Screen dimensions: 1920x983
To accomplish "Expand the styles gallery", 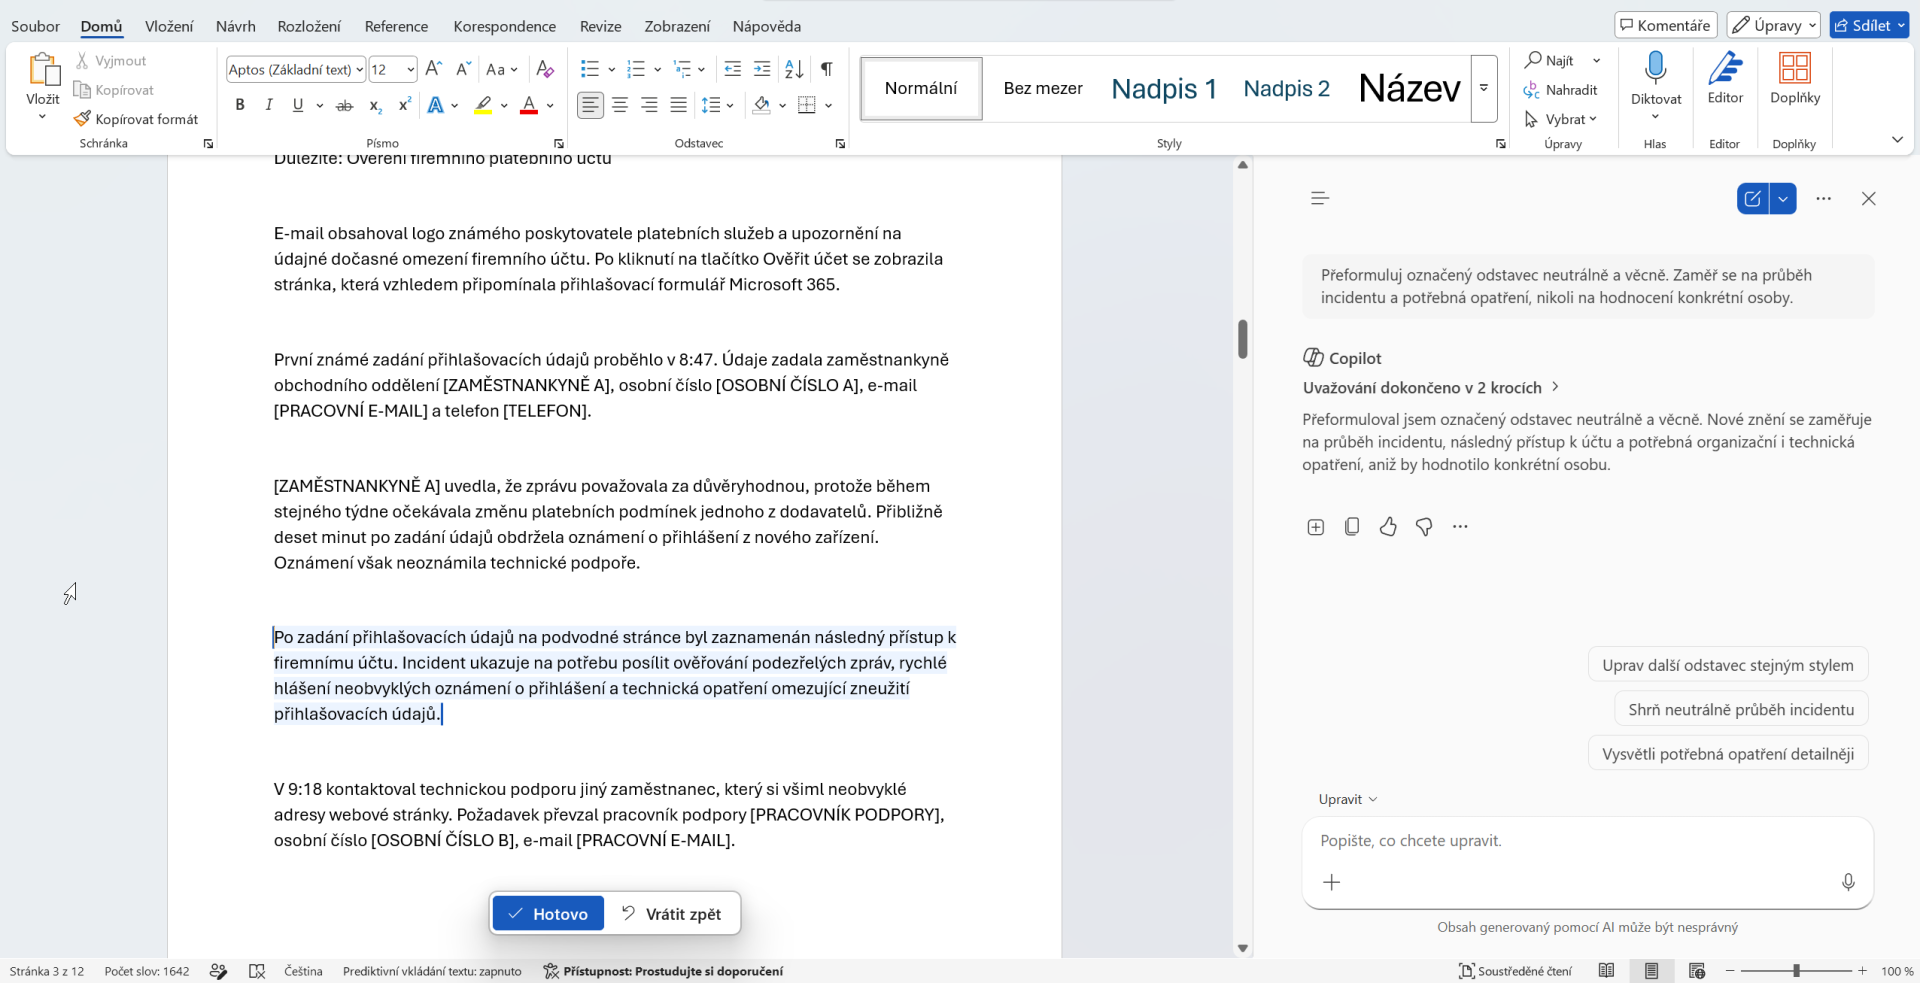I will pos(1484,88).
